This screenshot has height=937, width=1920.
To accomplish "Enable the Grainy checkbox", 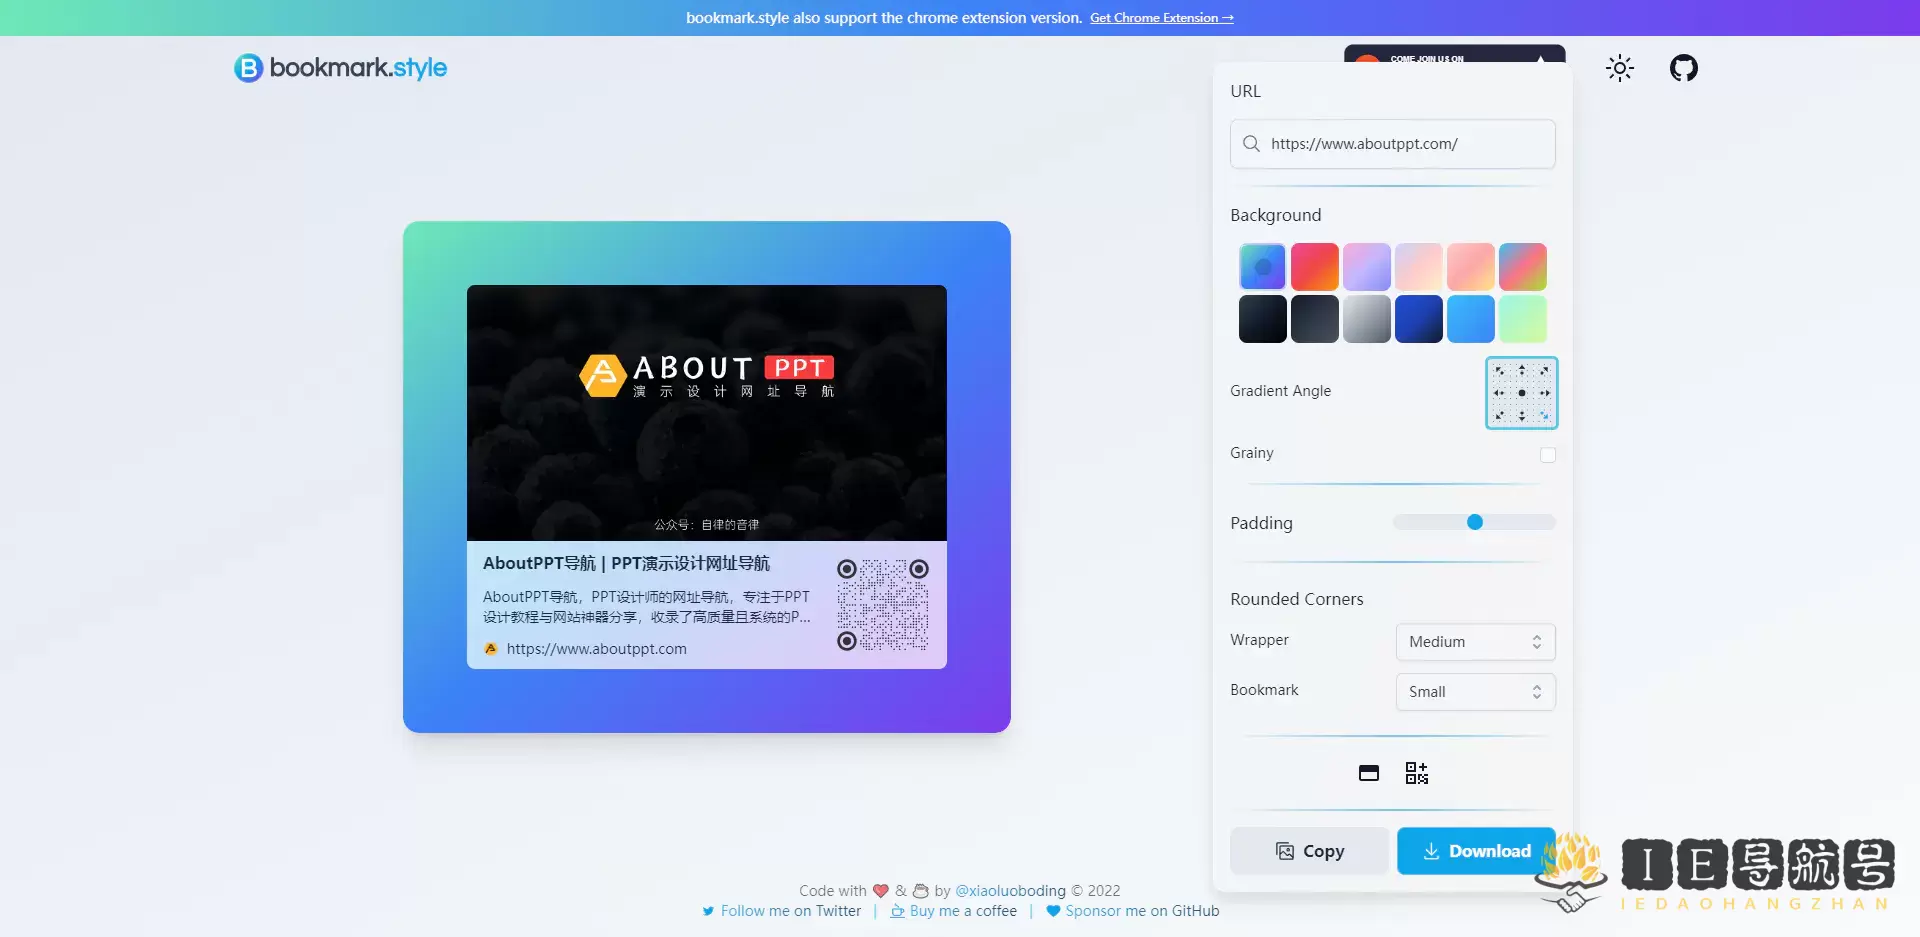I will [x=1547, y=455].
